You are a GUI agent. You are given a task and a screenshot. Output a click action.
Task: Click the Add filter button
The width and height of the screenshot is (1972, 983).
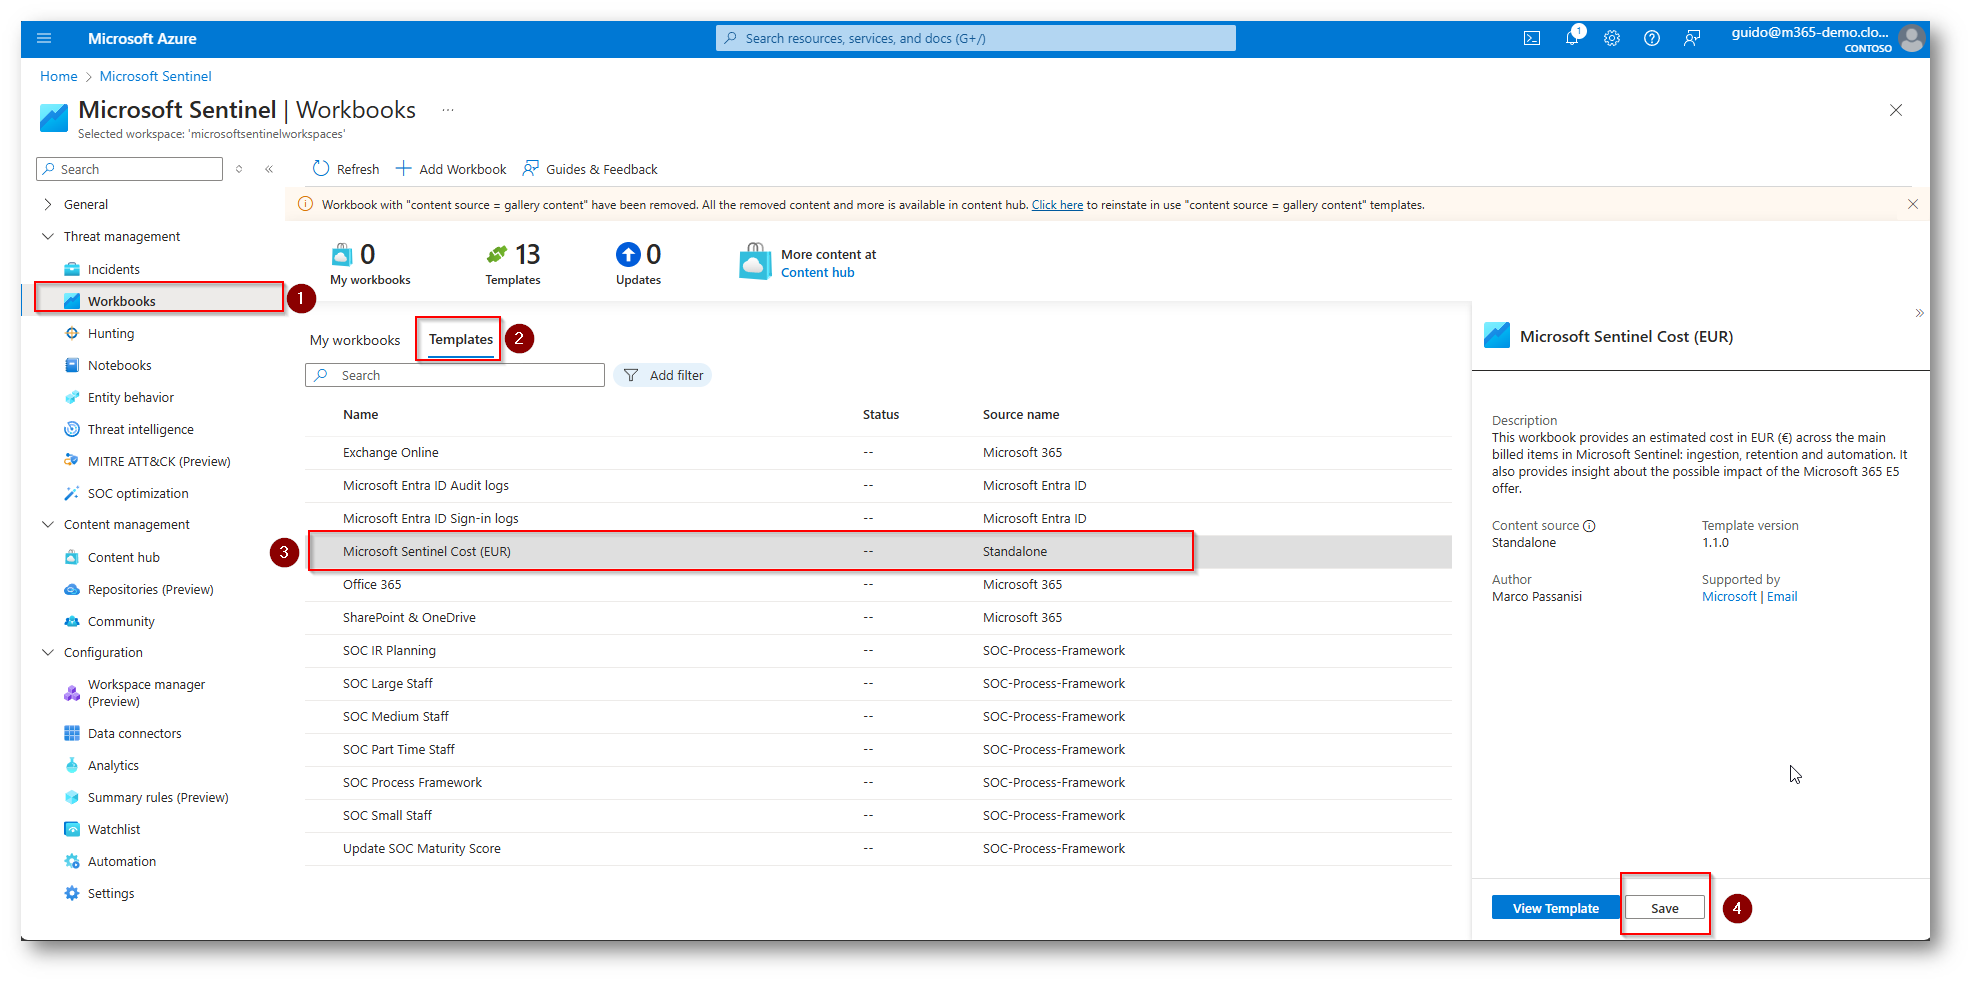(663, 375)
